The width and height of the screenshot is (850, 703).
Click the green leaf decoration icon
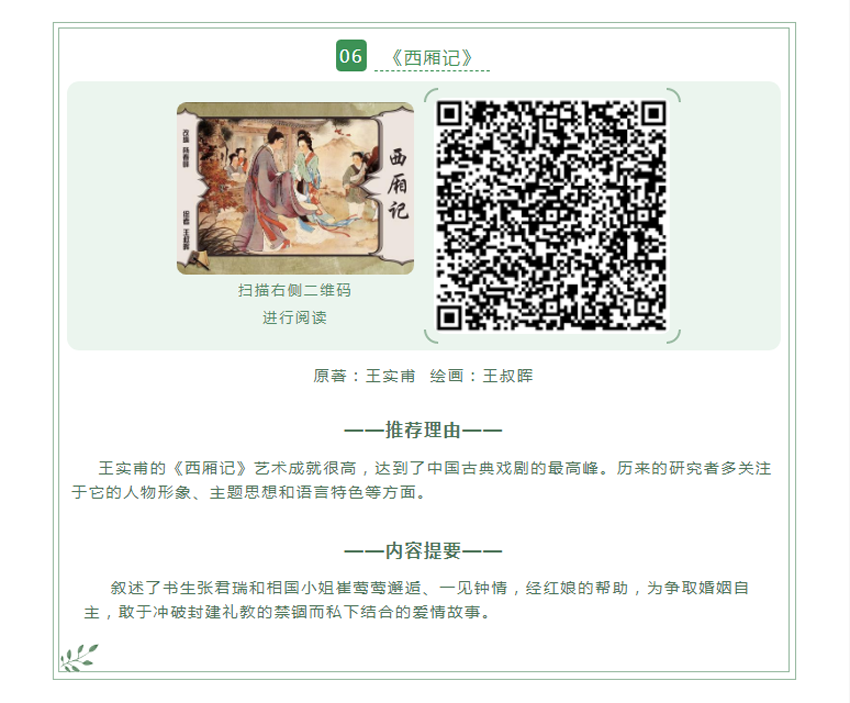(79, 657)
